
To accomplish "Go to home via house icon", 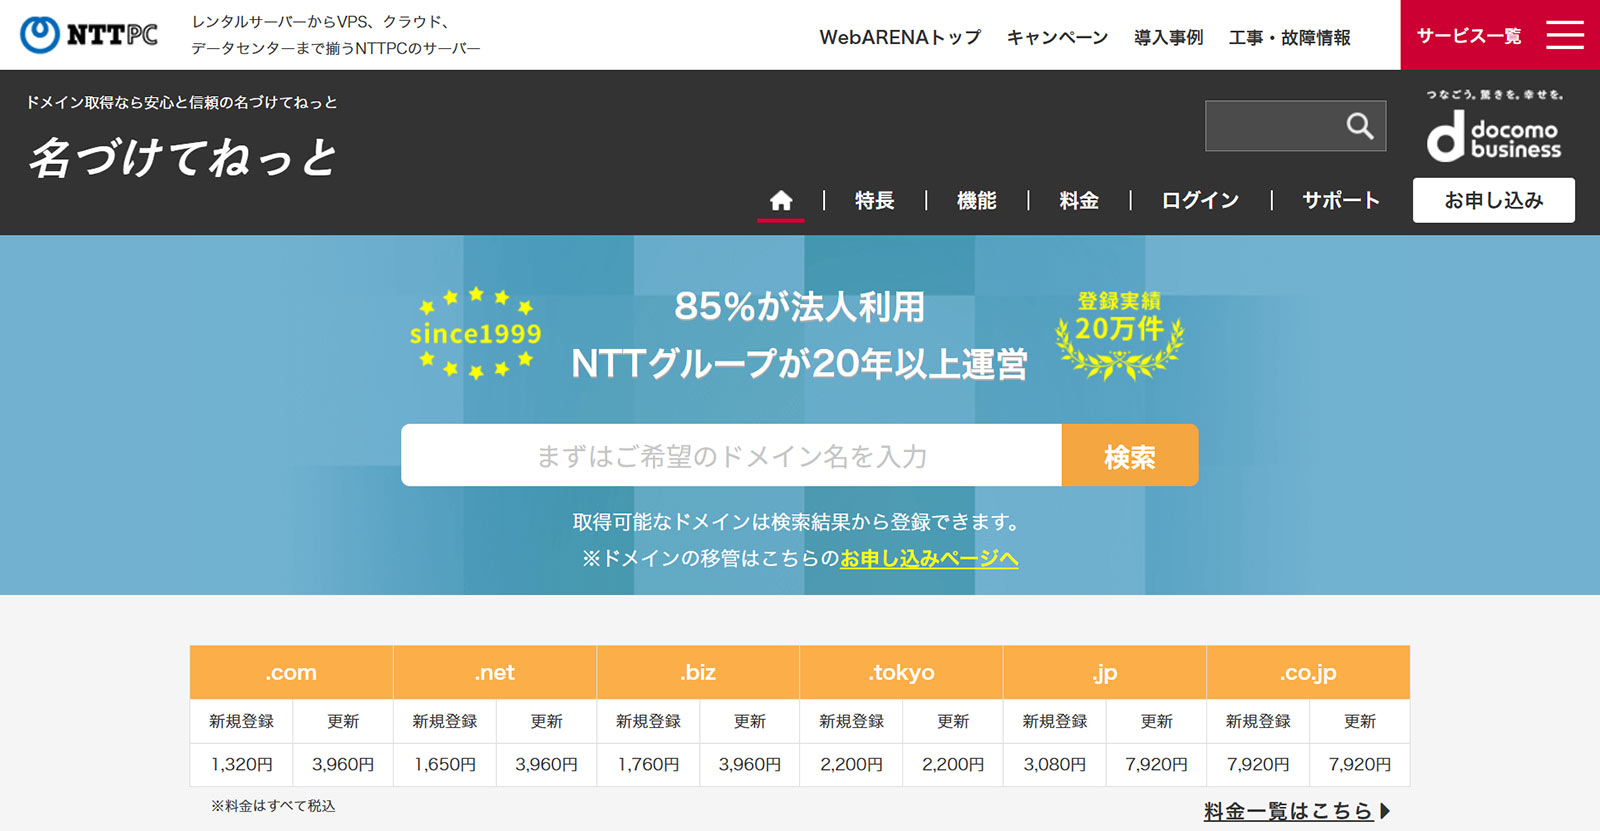I will [781, 200].
